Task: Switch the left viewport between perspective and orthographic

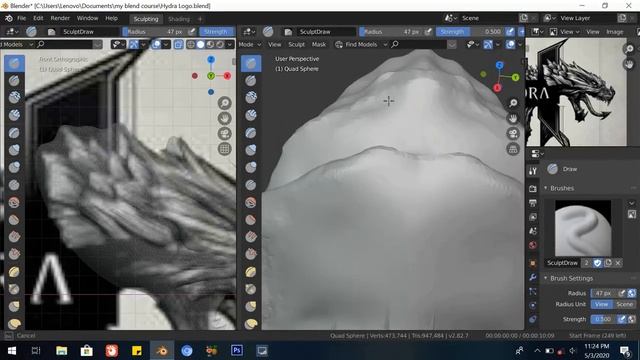Action: coord(224,149)
